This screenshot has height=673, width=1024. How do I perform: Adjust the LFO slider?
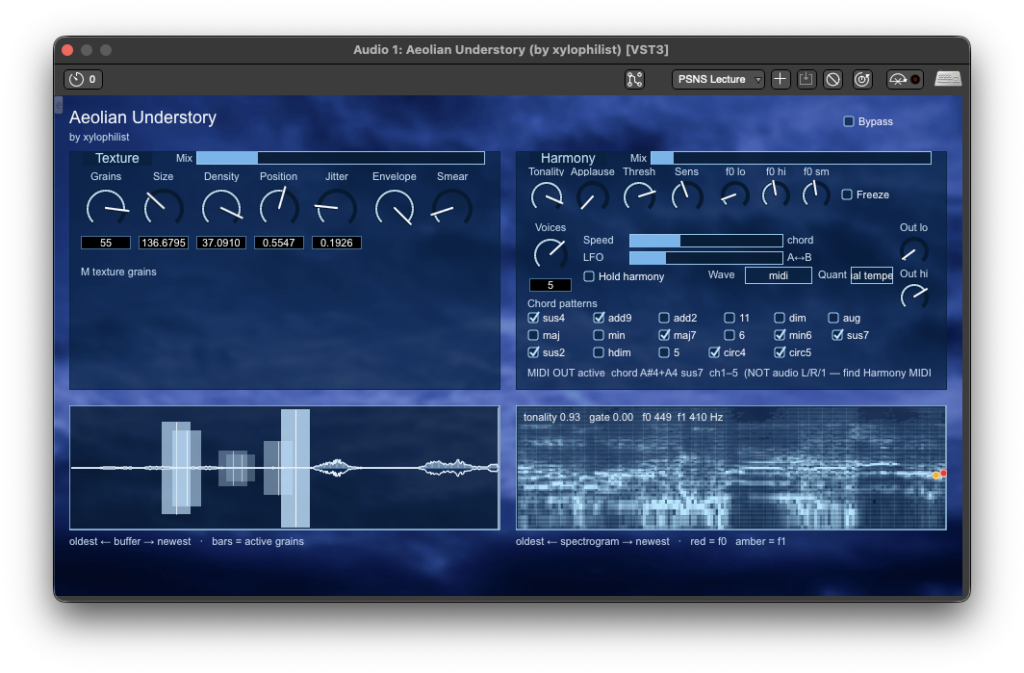point(706,258)
